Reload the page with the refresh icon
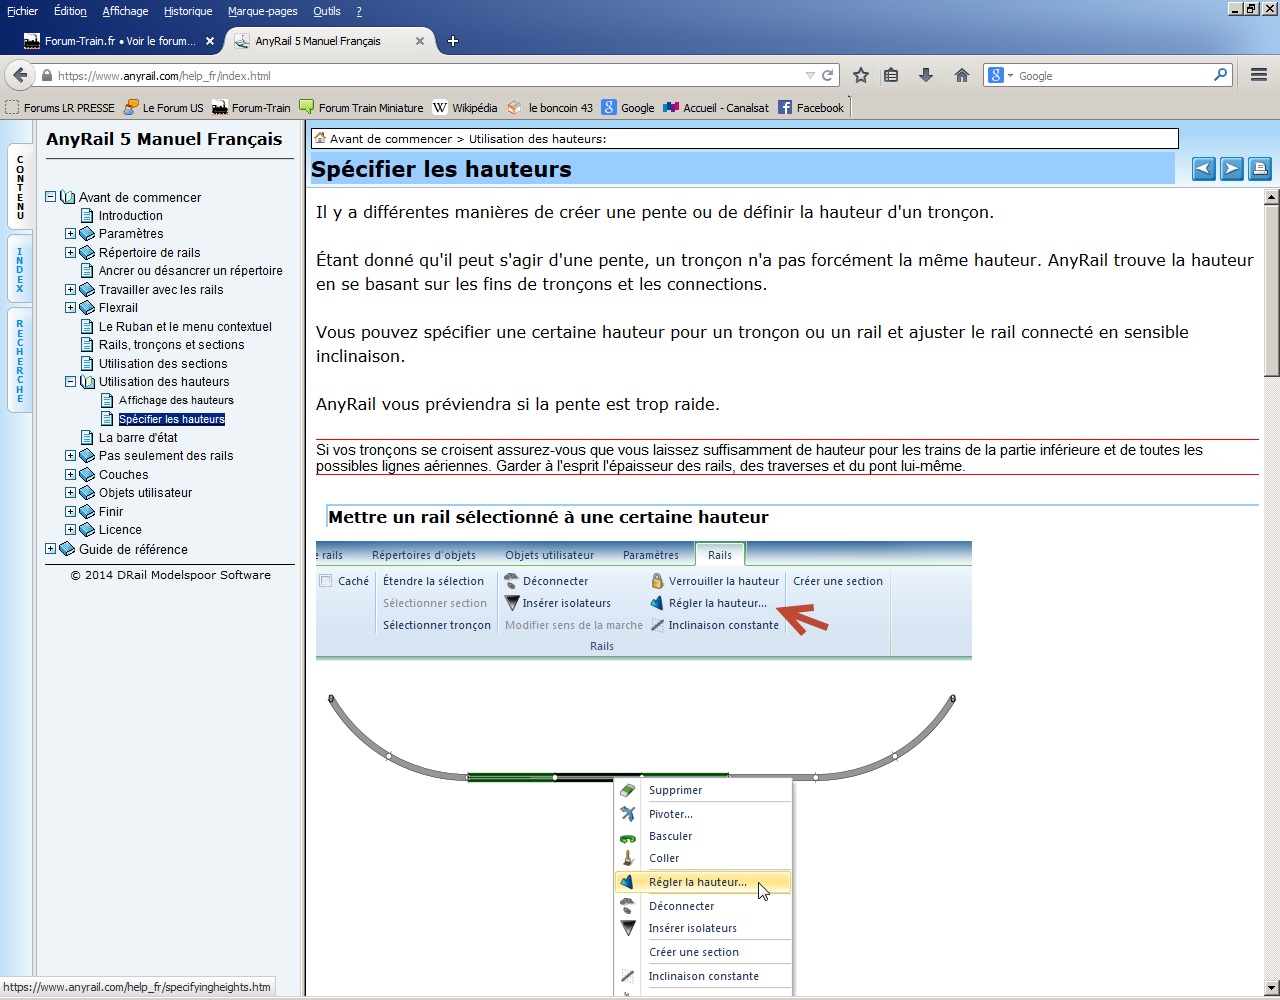The image size is (1280, 1000). tap(828, 75)
